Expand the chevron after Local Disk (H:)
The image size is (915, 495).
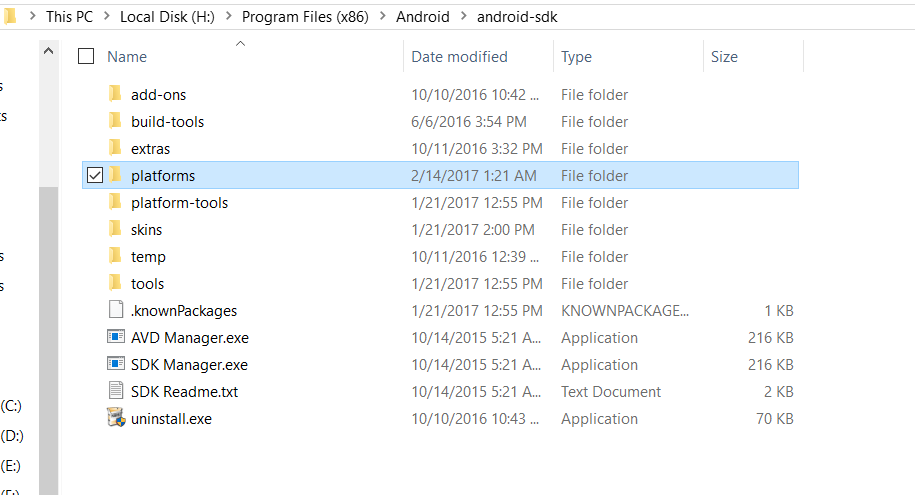point(228,17)
